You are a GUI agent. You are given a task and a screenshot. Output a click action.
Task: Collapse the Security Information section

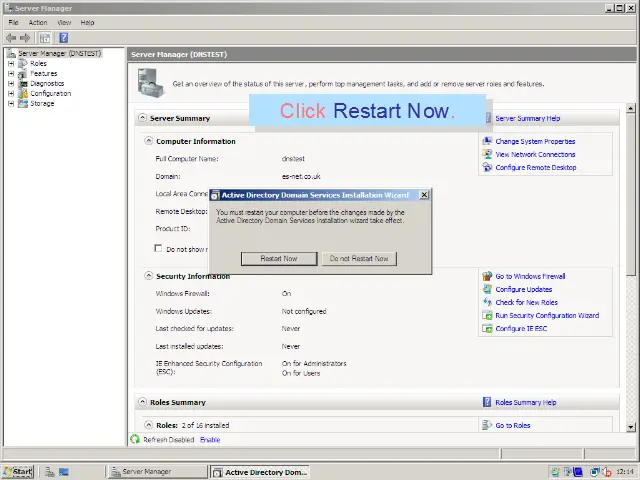pos(149,276)
